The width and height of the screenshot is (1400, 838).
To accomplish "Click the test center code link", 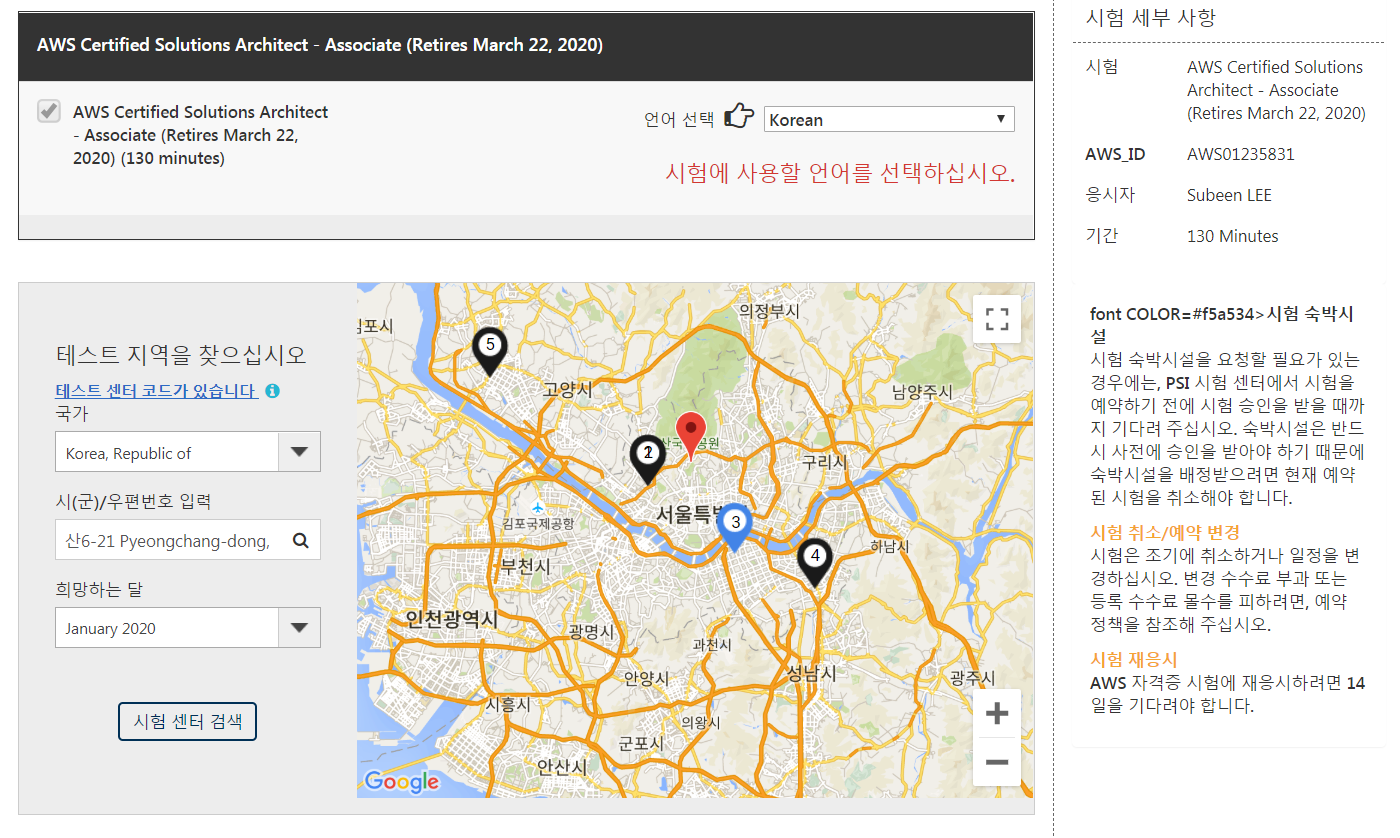I will pyautogui.click(x=157, y=391).
